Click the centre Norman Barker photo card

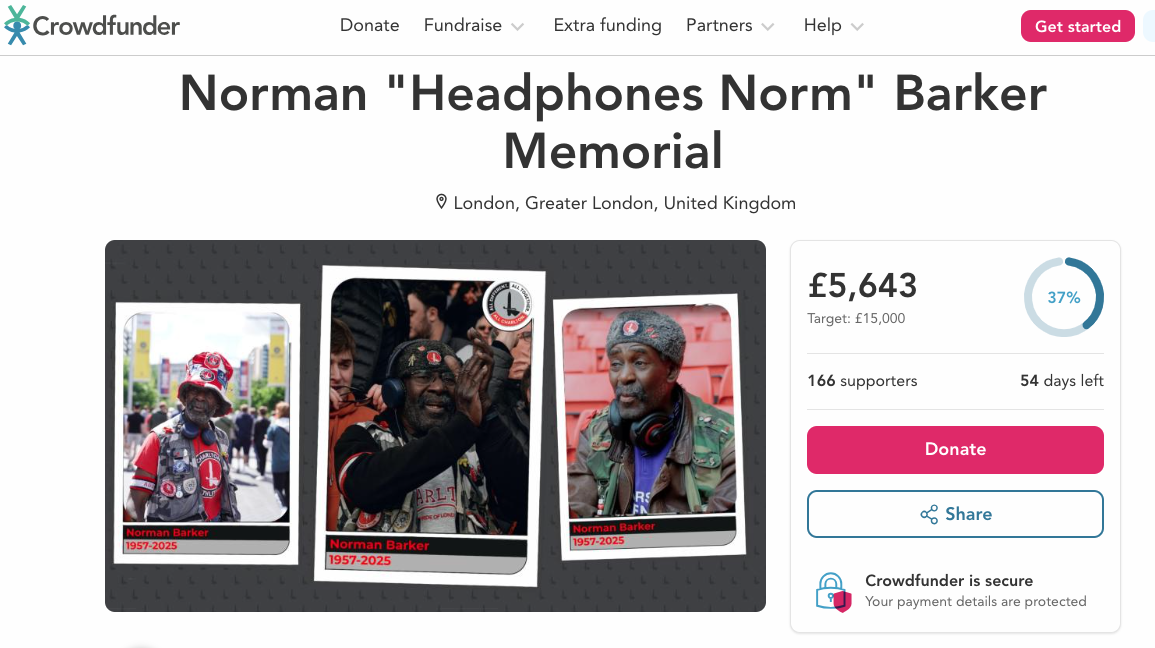[430, 426]
